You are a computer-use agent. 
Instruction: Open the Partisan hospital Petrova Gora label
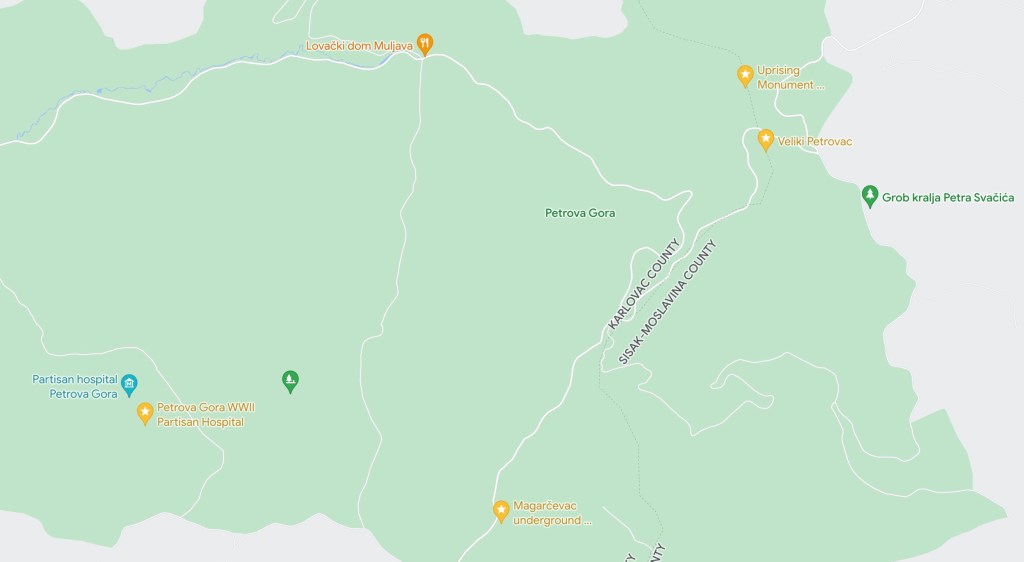click(75, 386)
